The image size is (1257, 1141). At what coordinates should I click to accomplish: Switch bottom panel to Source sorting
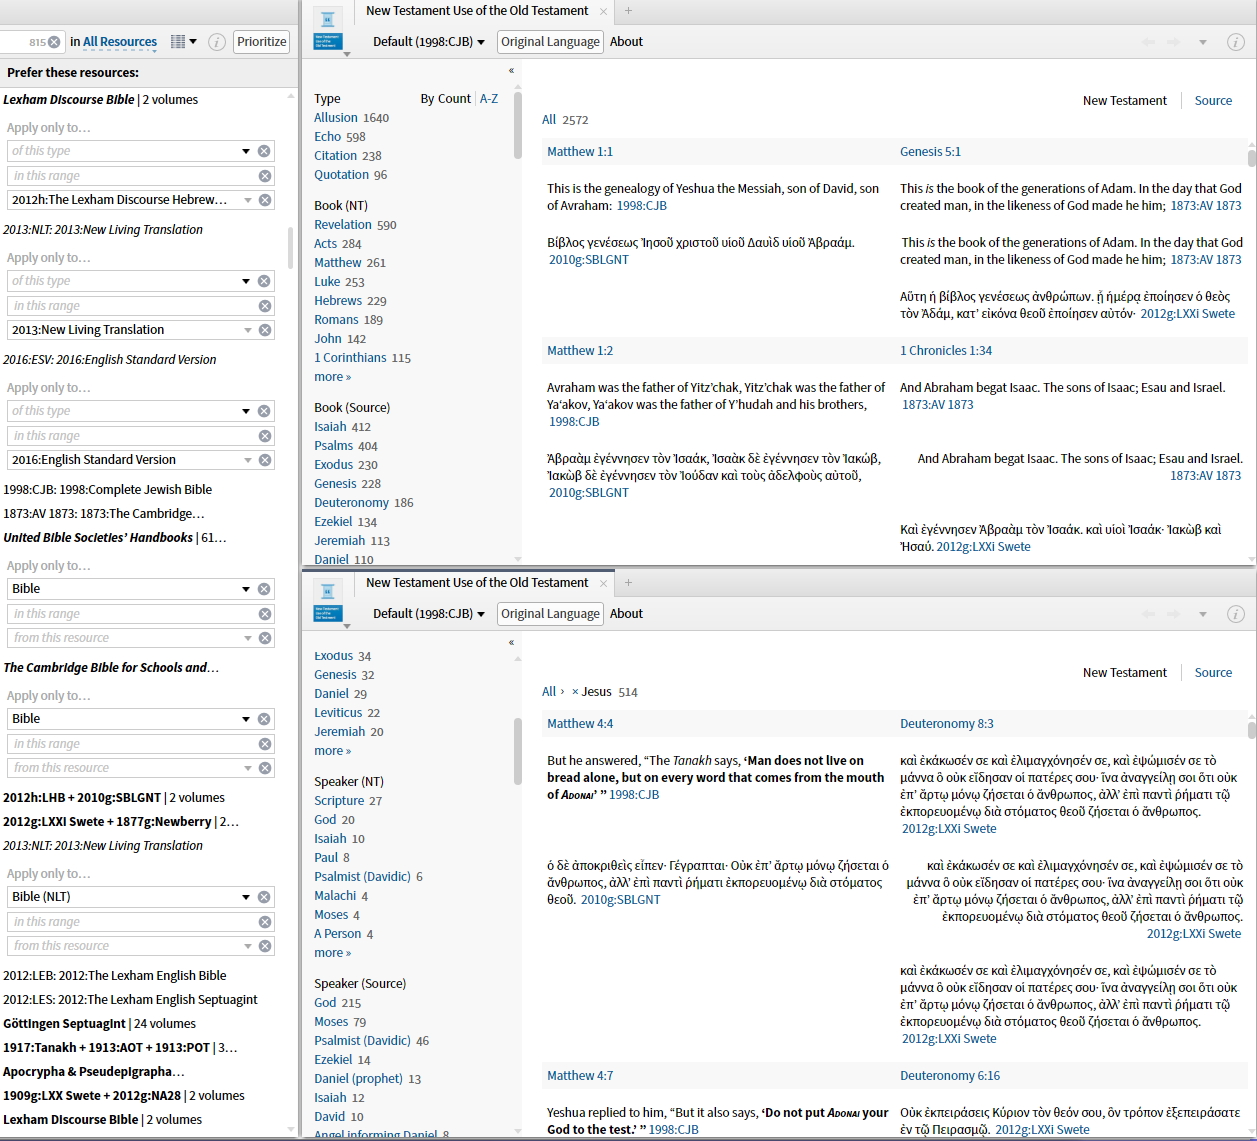pos(1213,673)
